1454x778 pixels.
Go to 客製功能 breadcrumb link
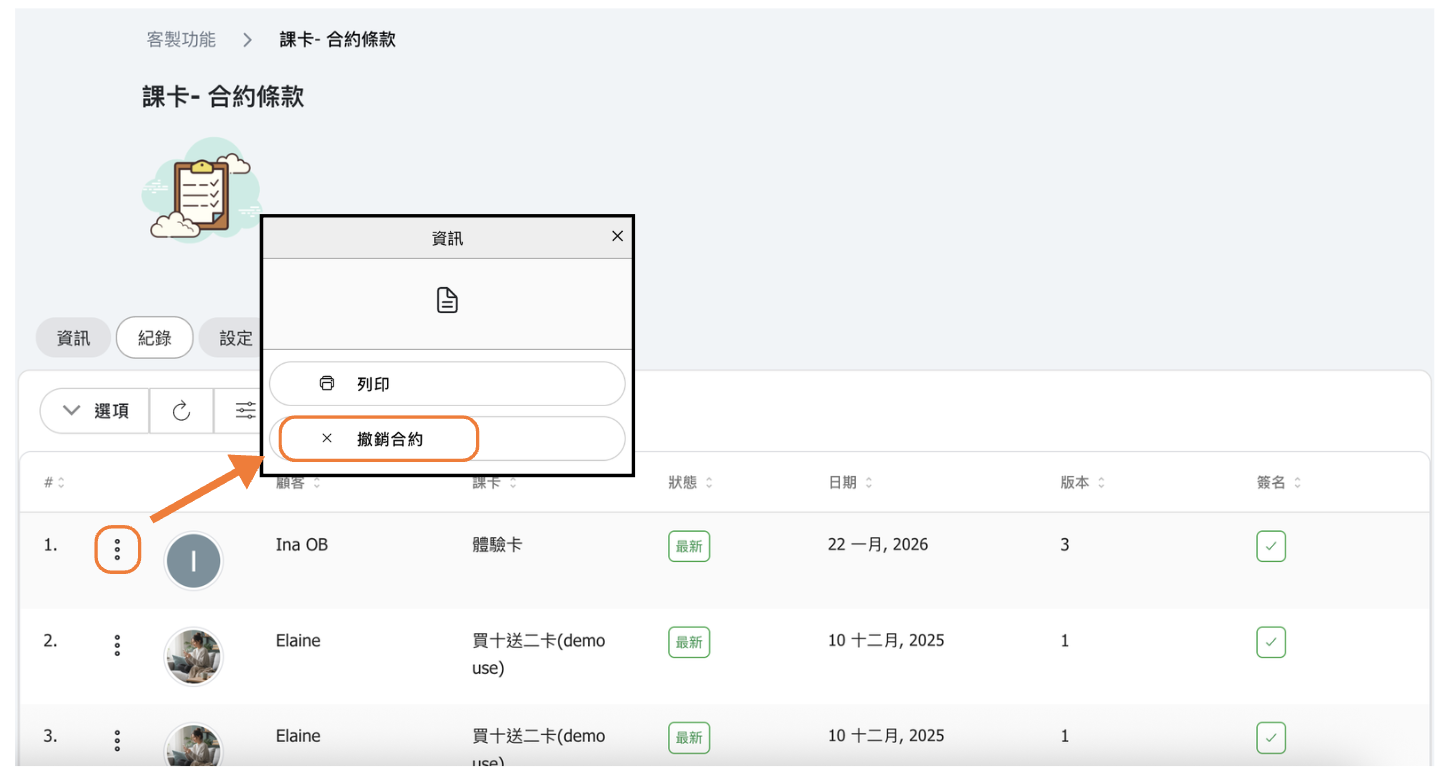[181, 40]
